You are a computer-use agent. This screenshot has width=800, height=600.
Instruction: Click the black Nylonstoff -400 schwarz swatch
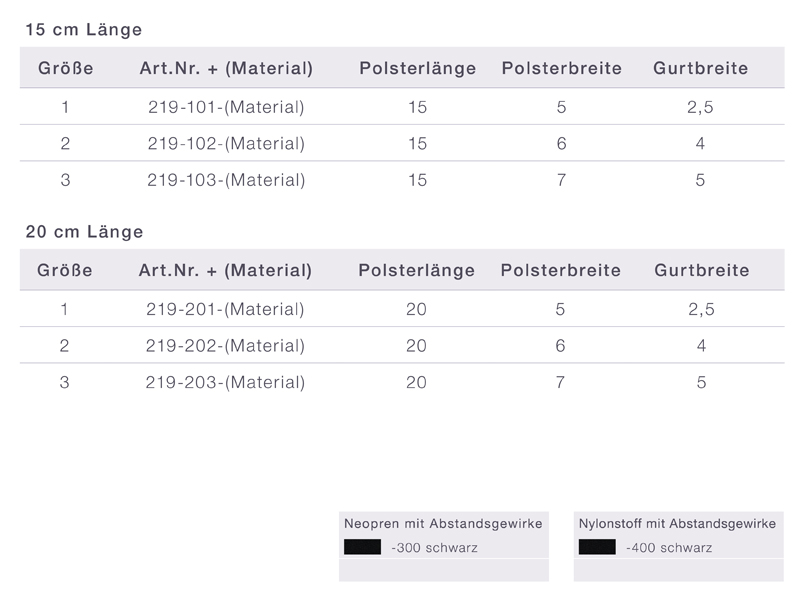point(597,547)
